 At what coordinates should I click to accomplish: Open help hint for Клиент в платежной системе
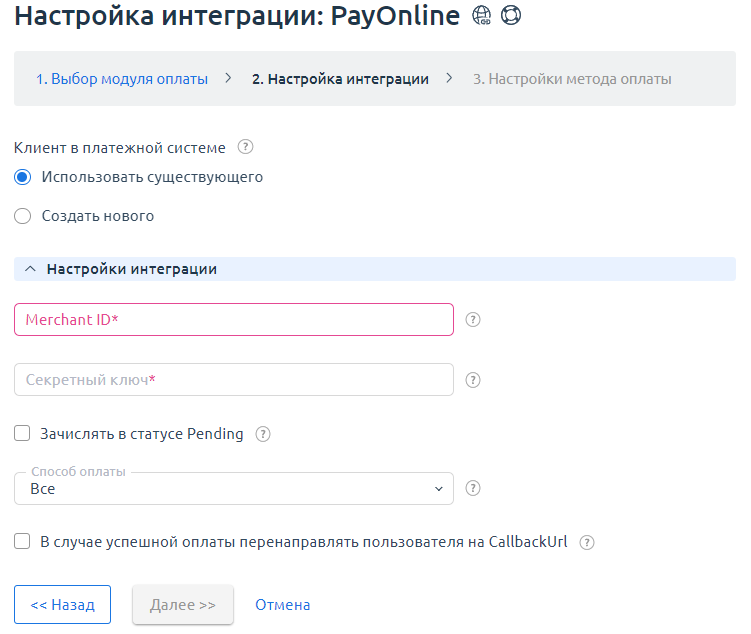pyautogui.click(x=245, y=147)
